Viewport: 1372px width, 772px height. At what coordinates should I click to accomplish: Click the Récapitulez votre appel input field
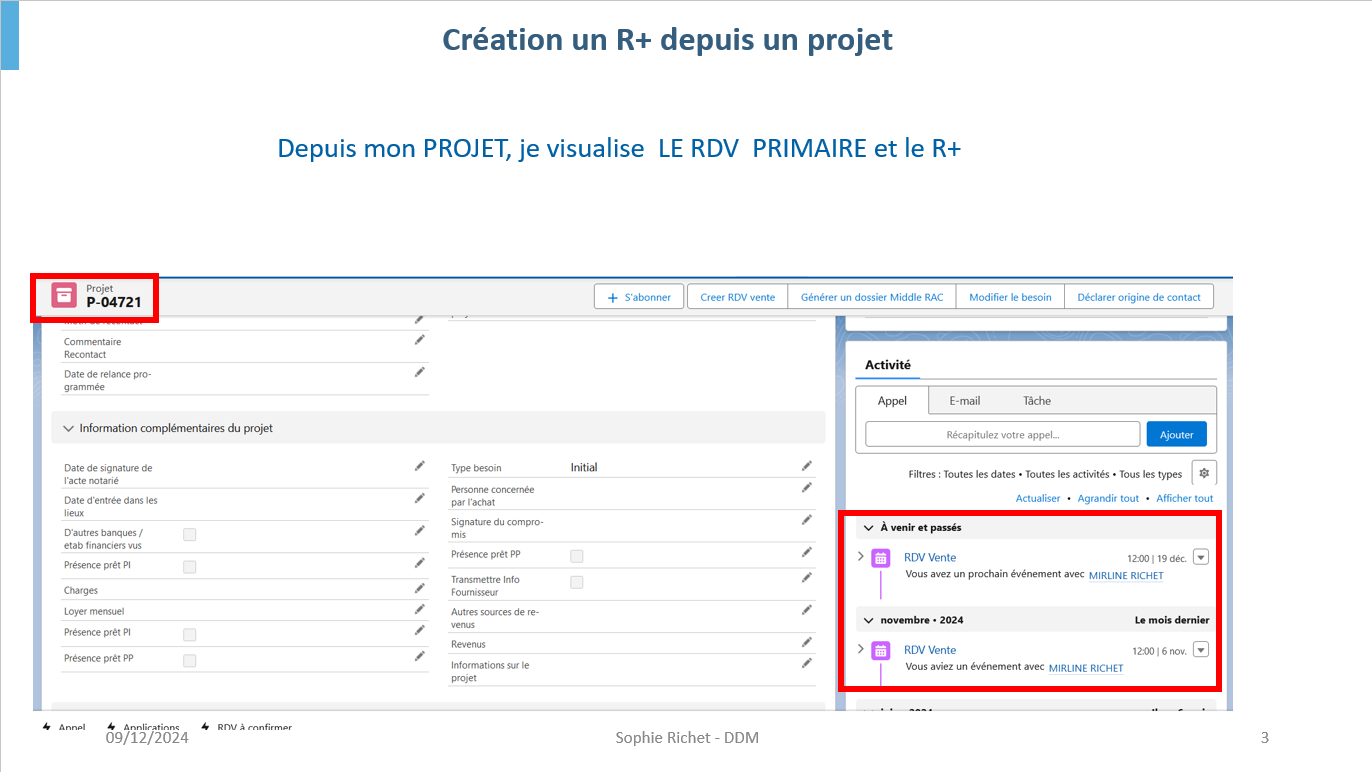[1002, 434]
